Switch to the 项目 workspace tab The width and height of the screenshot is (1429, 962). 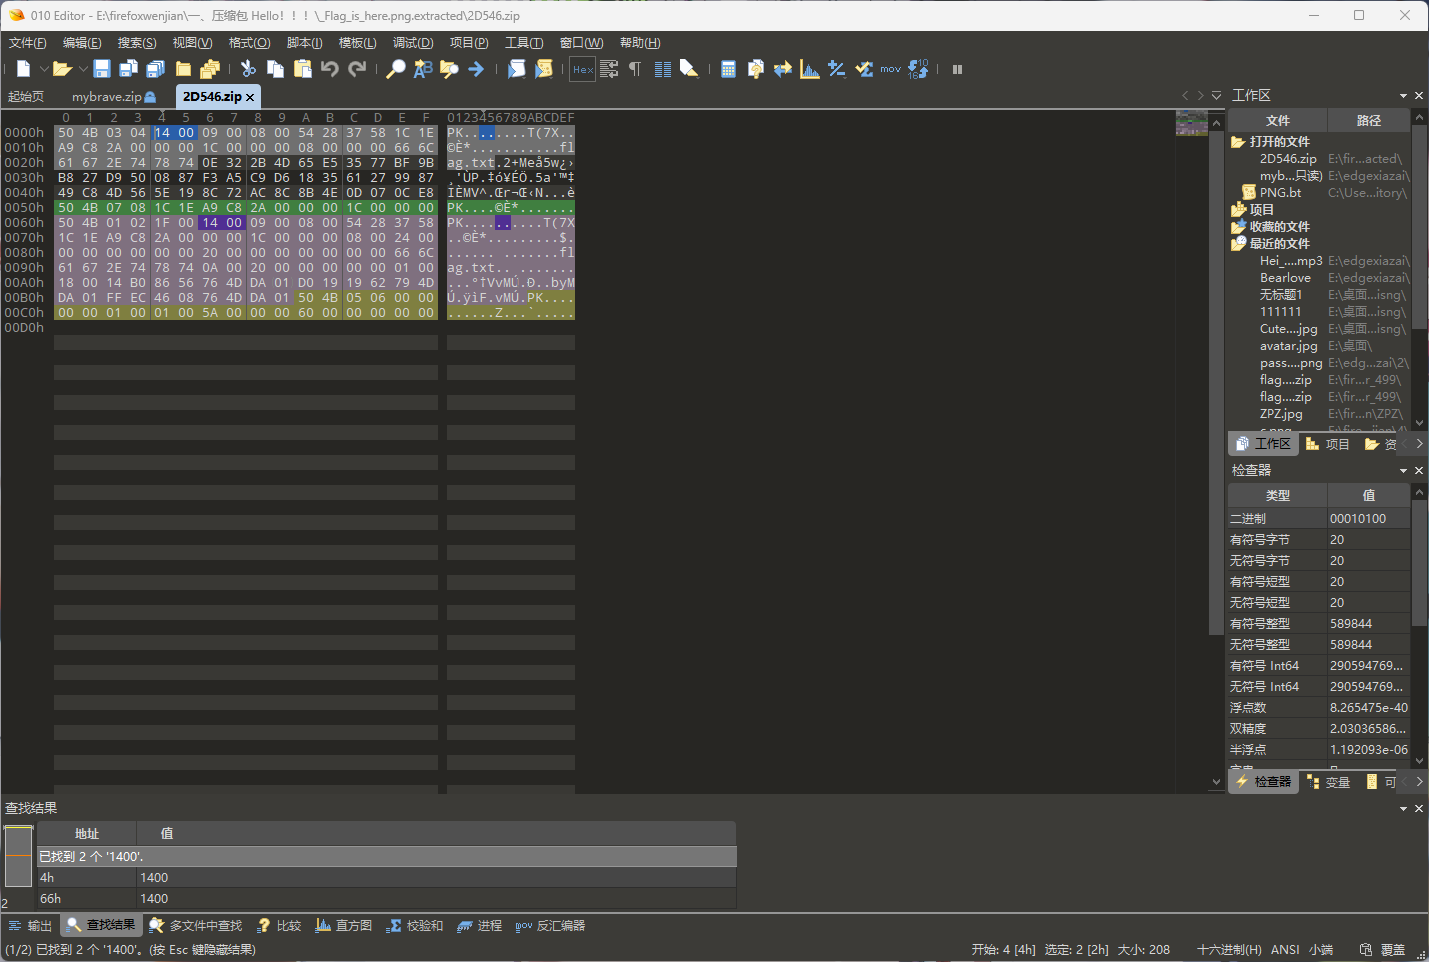click(x=1327, y=444)
